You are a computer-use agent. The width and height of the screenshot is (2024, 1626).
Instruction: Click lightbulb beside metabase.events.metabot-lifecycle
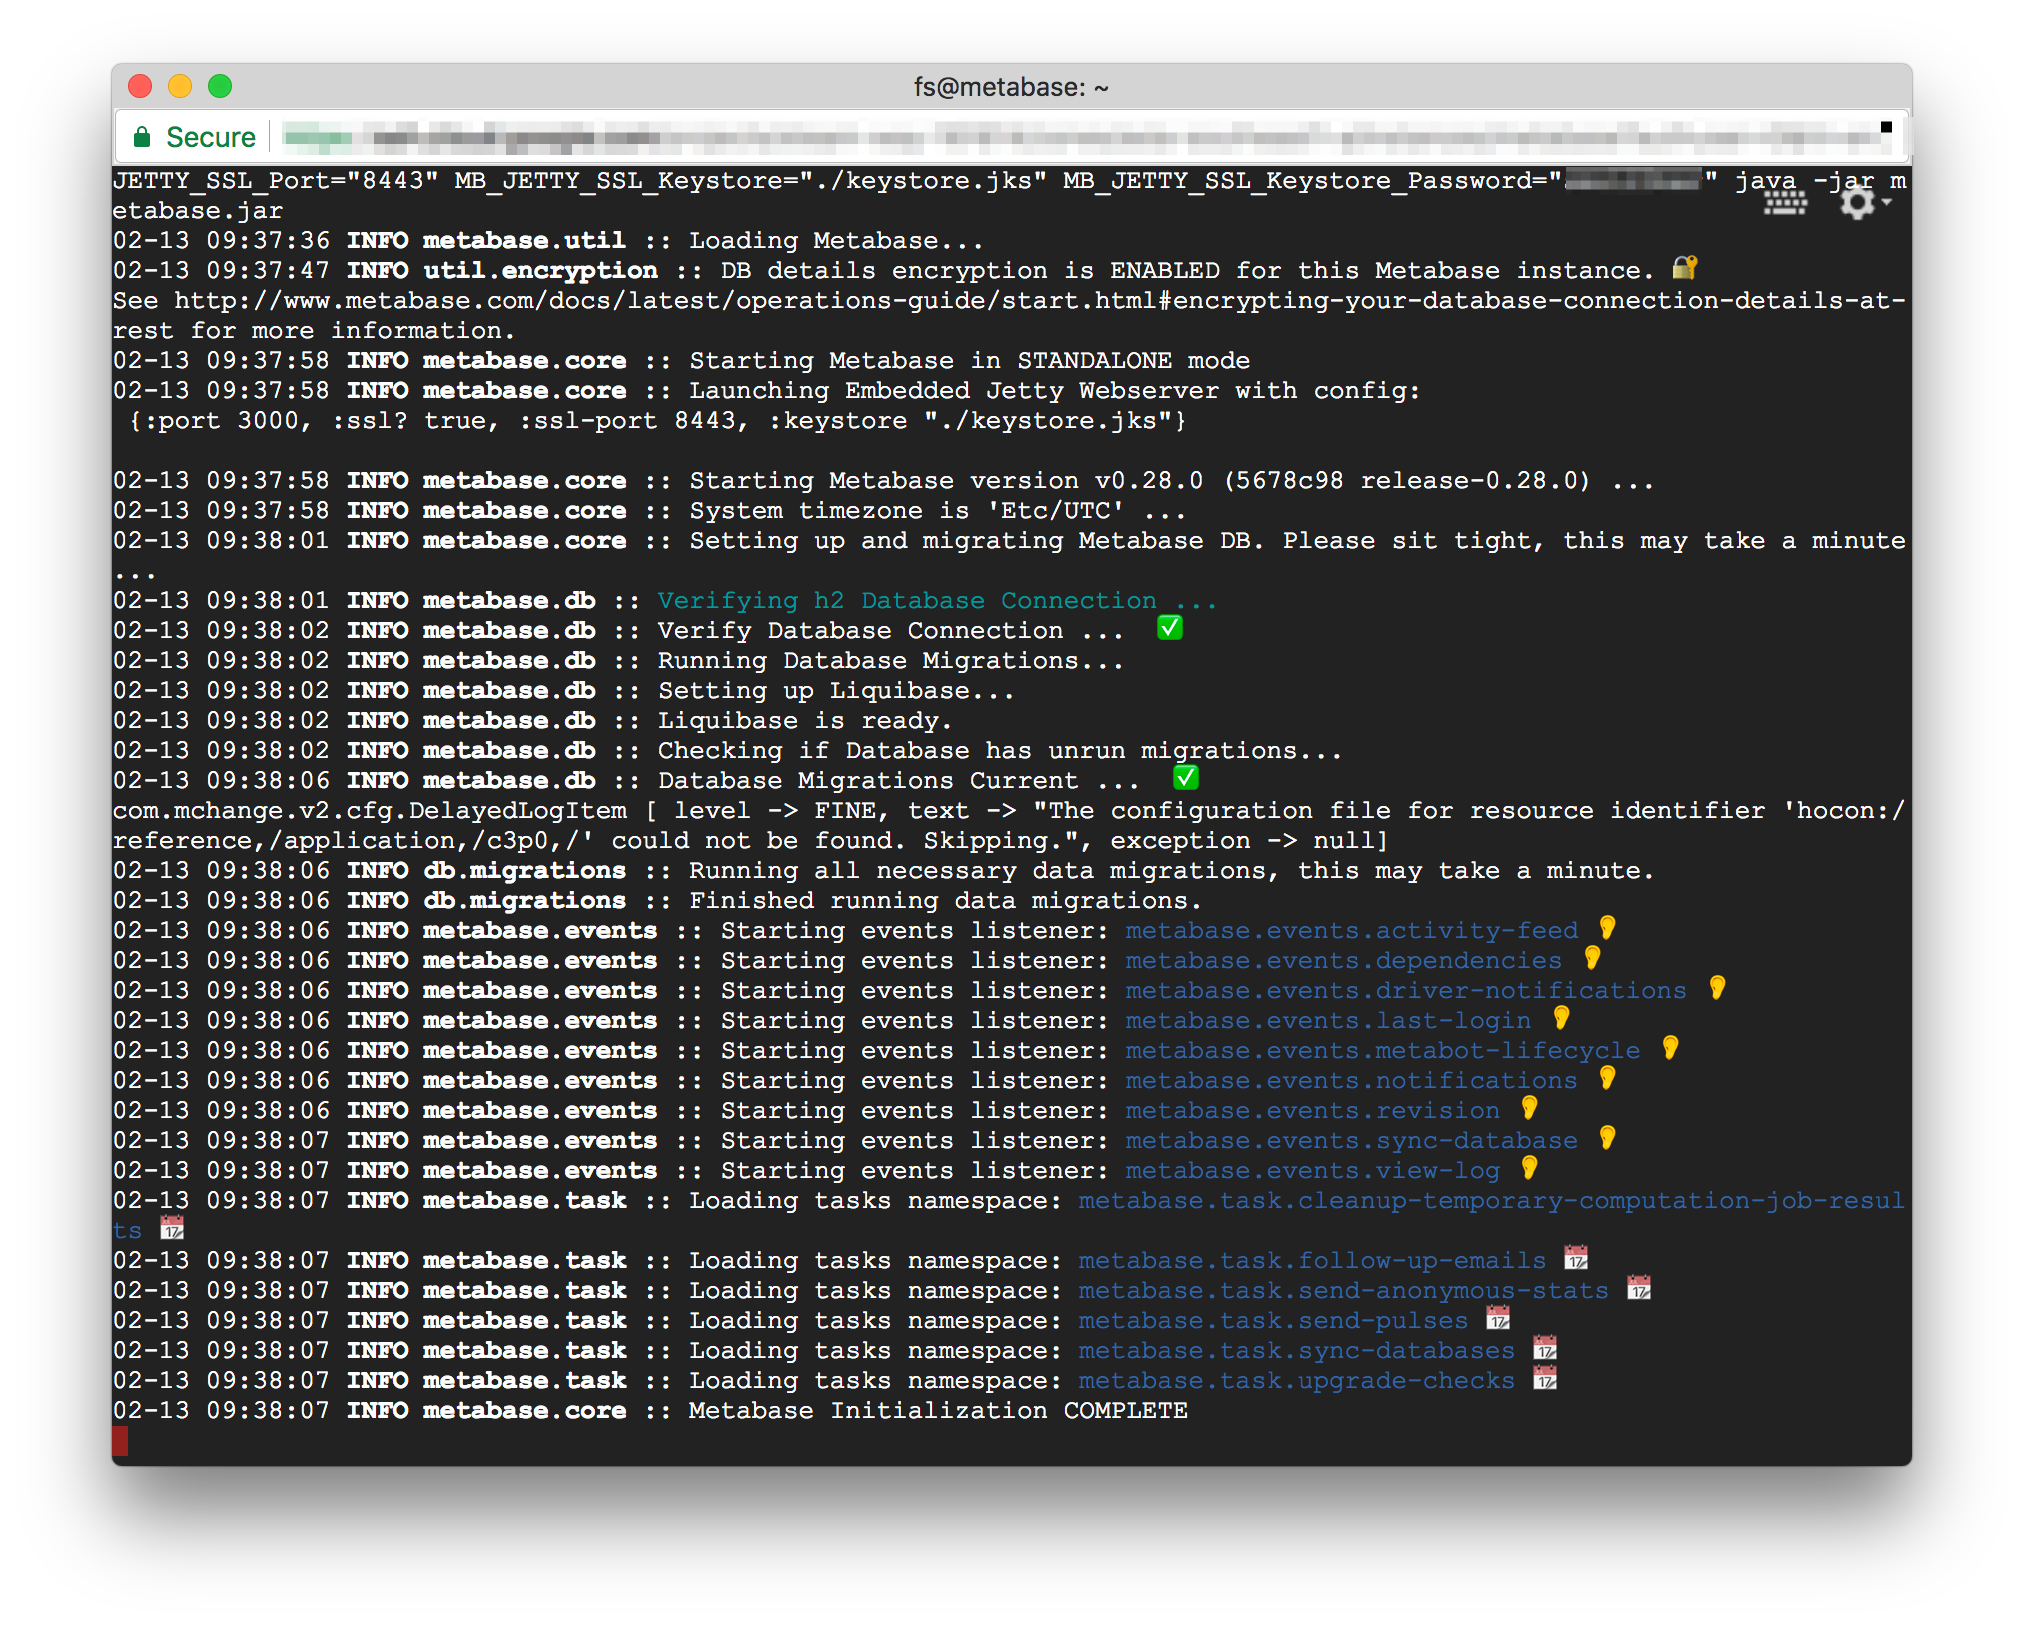(1670, 1048)
